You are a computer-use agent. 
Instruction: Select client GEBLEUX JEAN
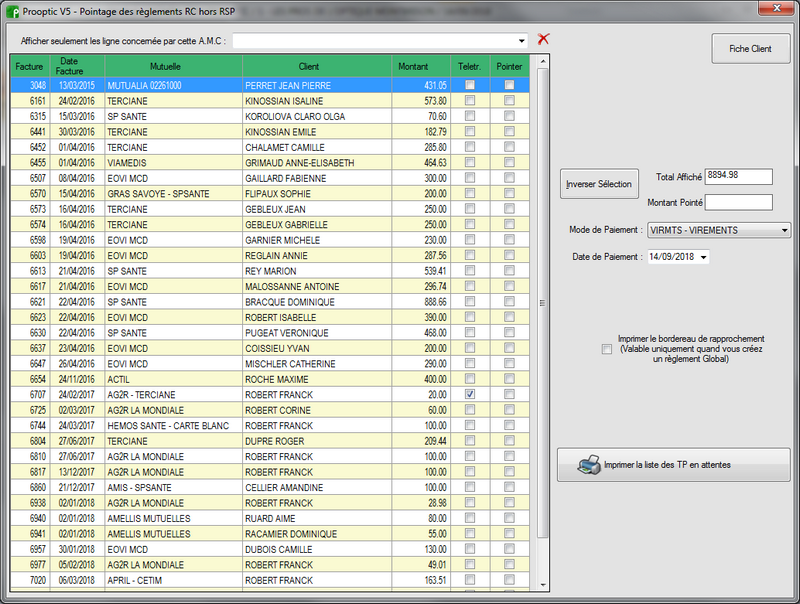click(275, 209)
